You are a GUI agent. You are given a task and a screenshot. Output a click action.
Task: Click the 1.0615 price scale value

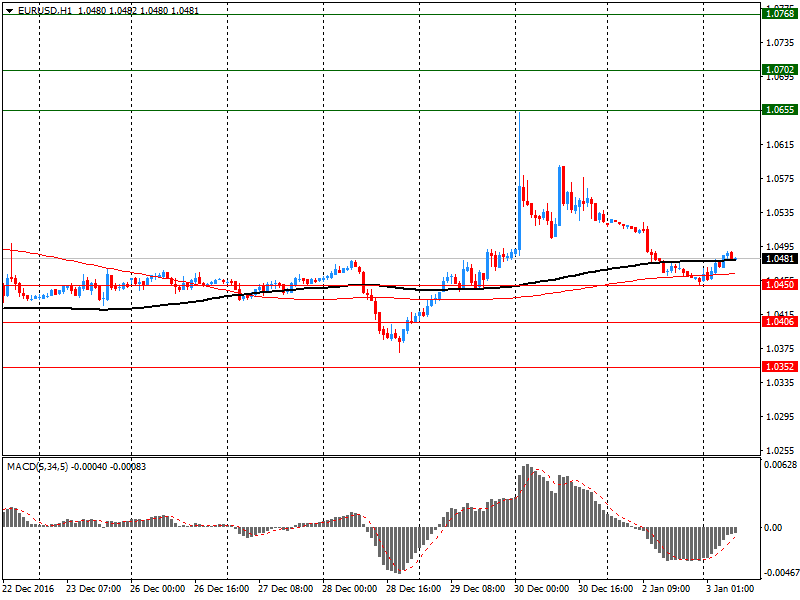click(780, 145)
